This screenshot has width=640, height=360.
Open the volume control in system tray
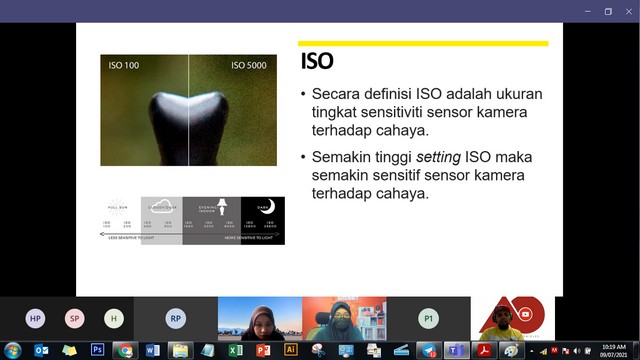point(577,351)
